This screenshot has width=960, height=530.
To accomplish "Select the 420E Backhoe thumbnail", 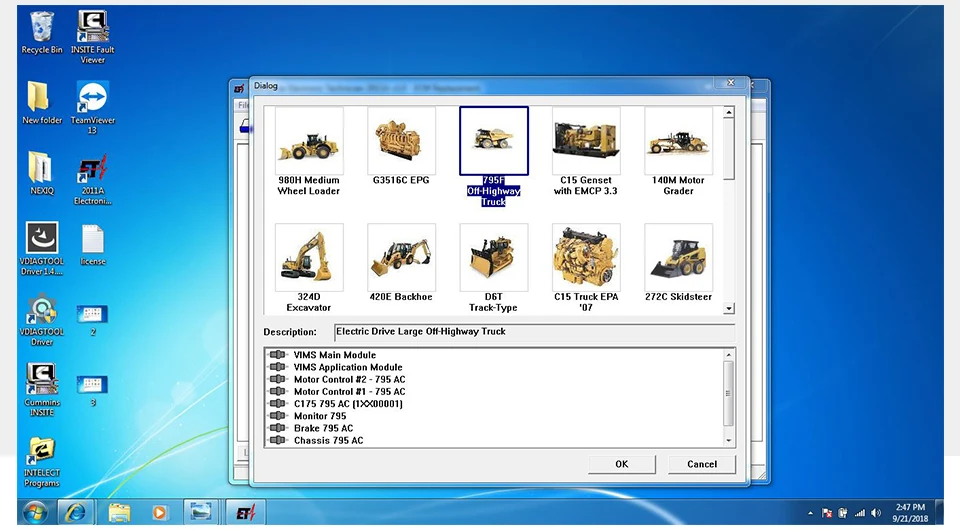I will [401, 257].
